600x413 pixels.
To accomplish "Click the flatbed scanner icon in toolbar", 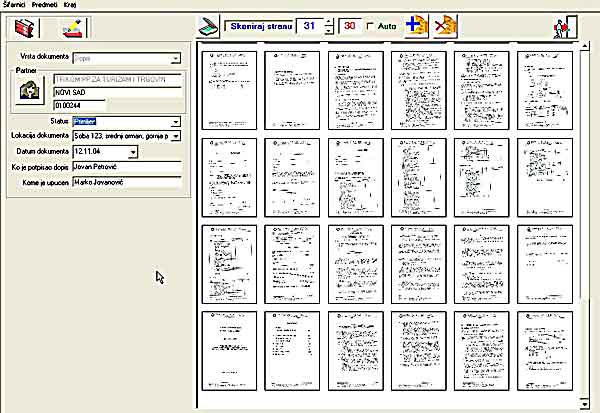I will 207,26.
